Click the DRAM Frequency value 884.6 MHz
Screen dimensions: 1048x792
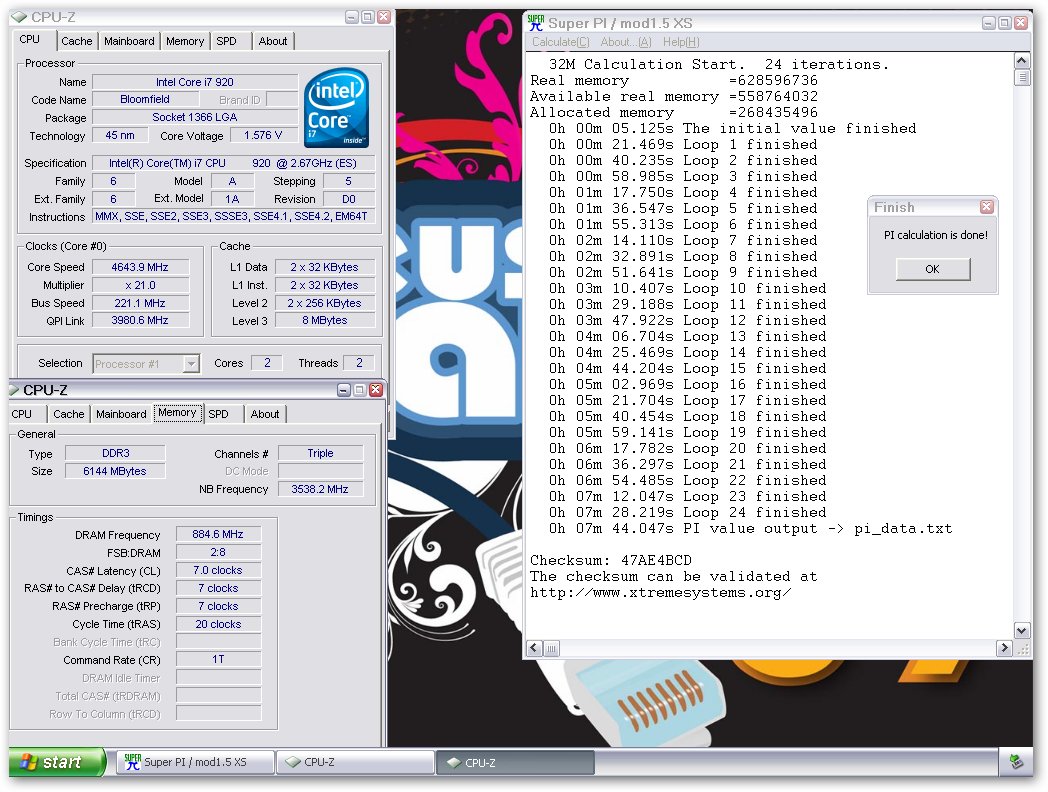(x=218, y=534)
